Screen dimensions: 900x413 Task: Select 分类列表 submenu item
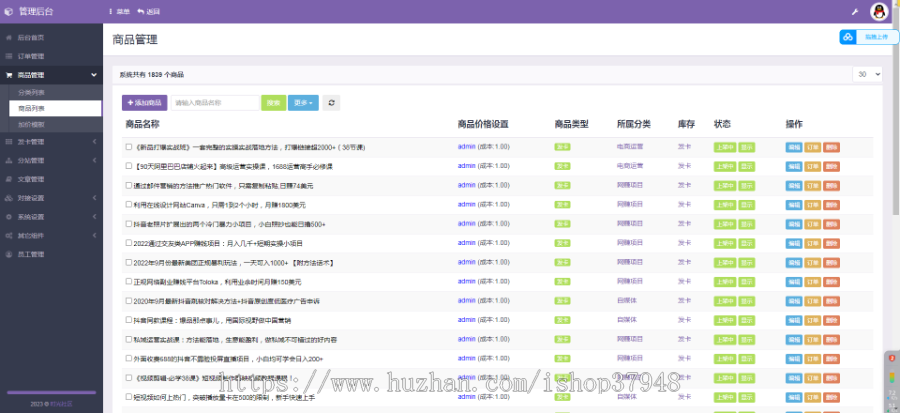coord(32,92)
